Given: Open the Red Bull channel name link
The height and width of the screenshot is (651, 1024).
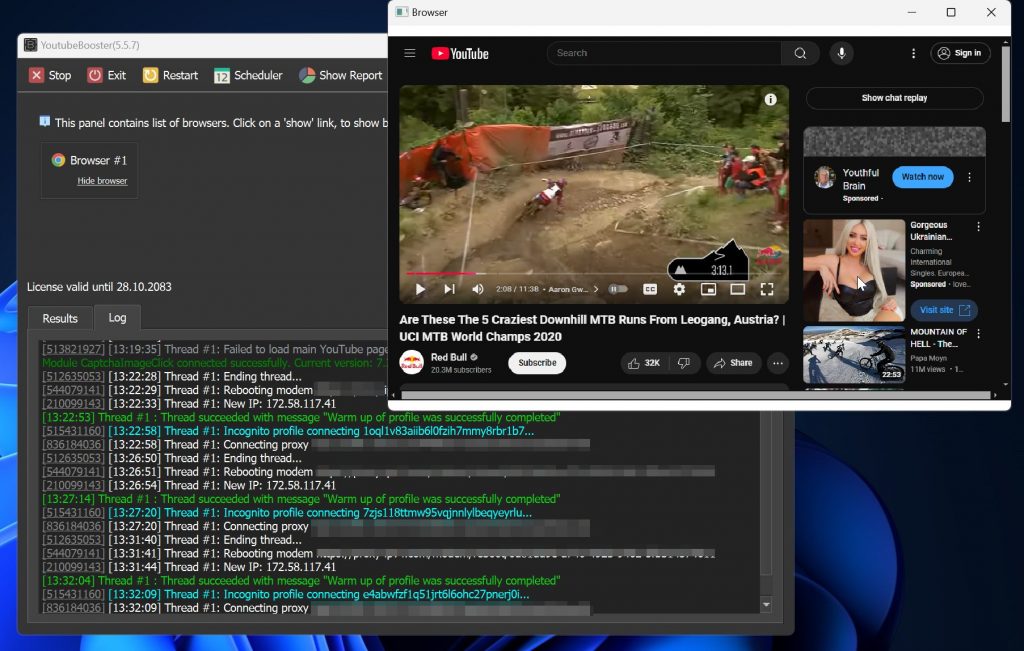Looking at the screenshot, I should 449,357.
